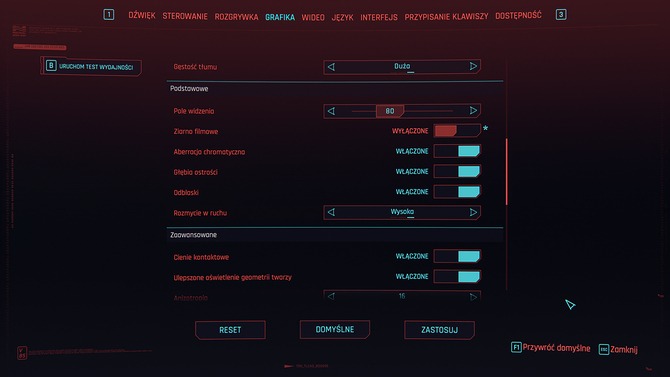Click the Odblaski label
The height and width of the screenshot is (377, 670).
coord(186,192)
